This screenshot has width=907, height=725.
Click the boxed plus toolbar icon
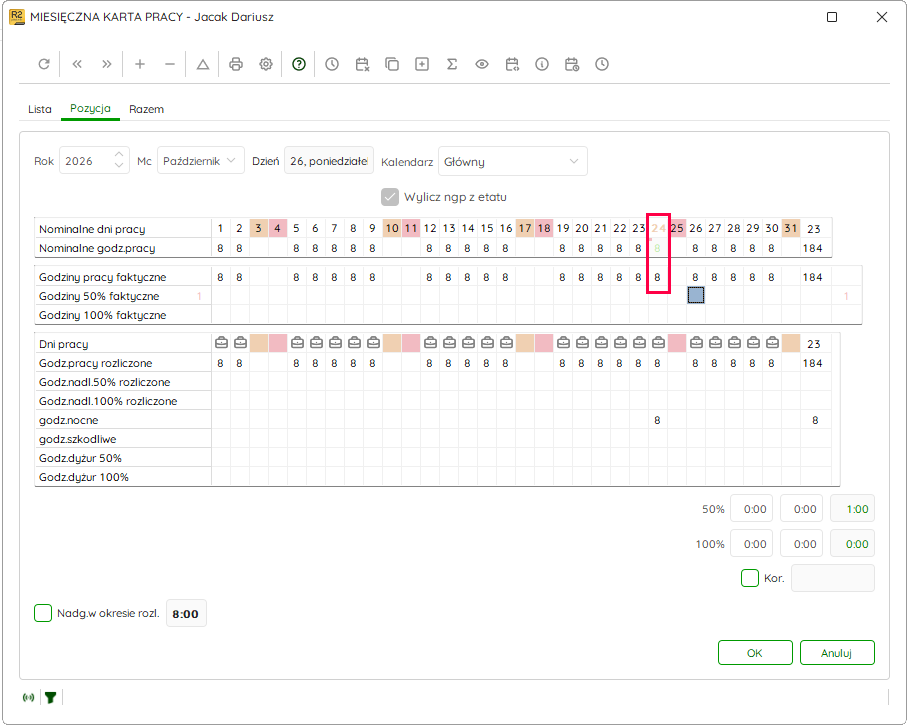point(422,64)
